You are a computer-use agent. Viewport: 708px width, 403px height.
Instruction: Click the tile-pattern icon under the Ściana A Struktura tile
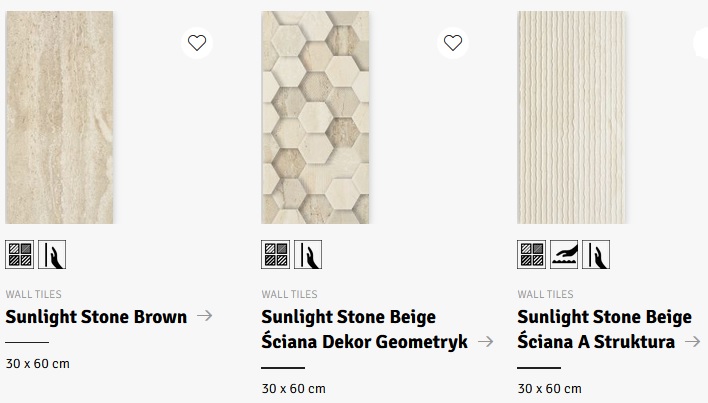[532, 255]
